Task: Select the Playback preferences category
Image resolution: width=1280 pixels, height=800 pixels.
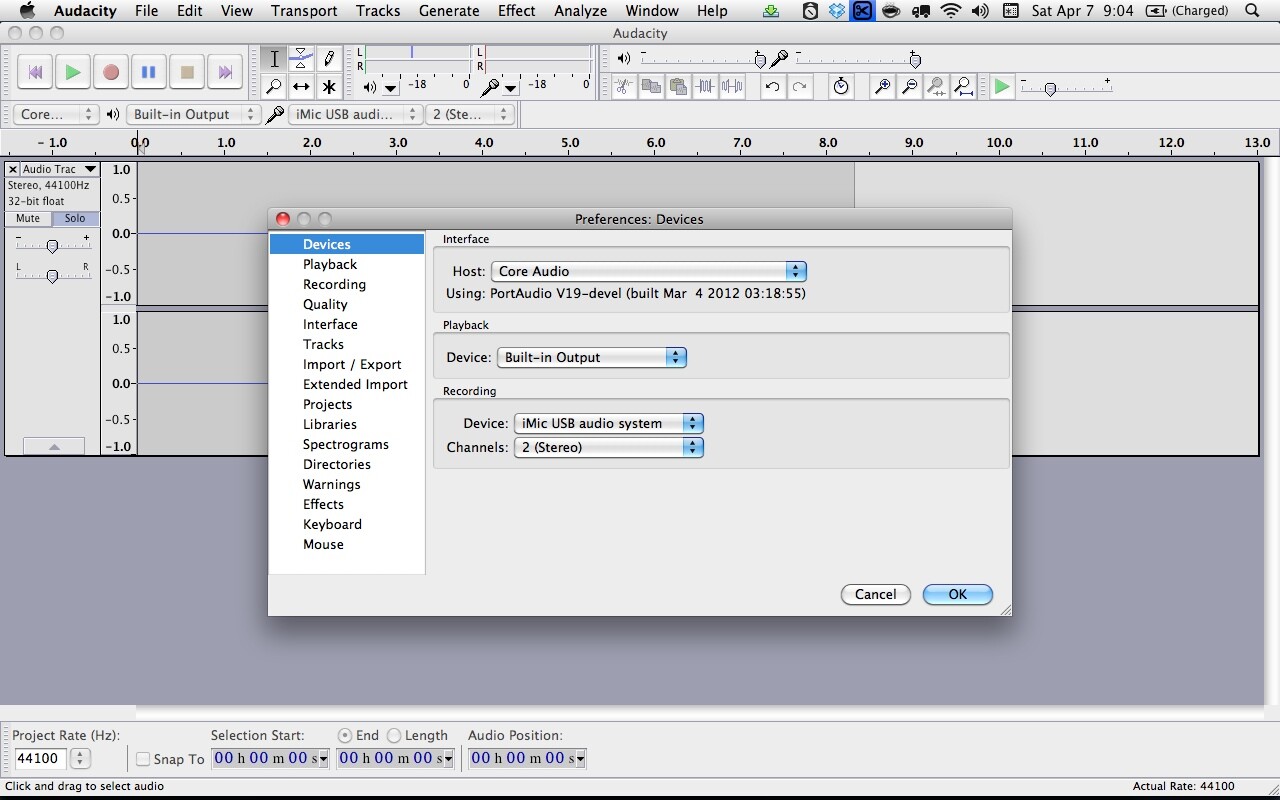Action: pos(330,264)
